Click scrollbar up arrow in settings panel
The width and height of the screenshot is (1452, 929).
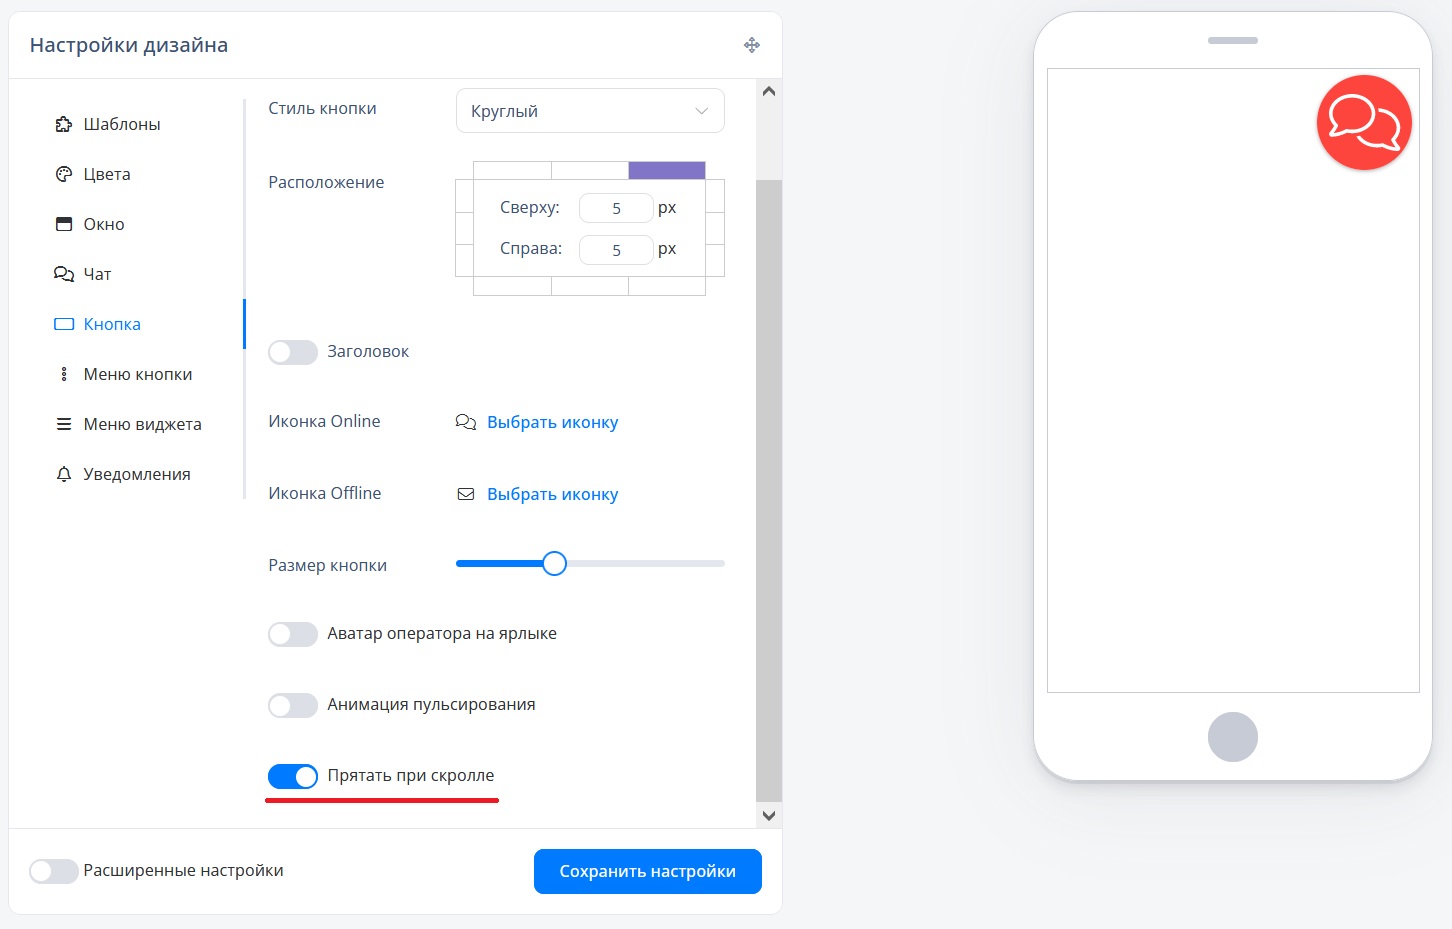click(768, 91)
